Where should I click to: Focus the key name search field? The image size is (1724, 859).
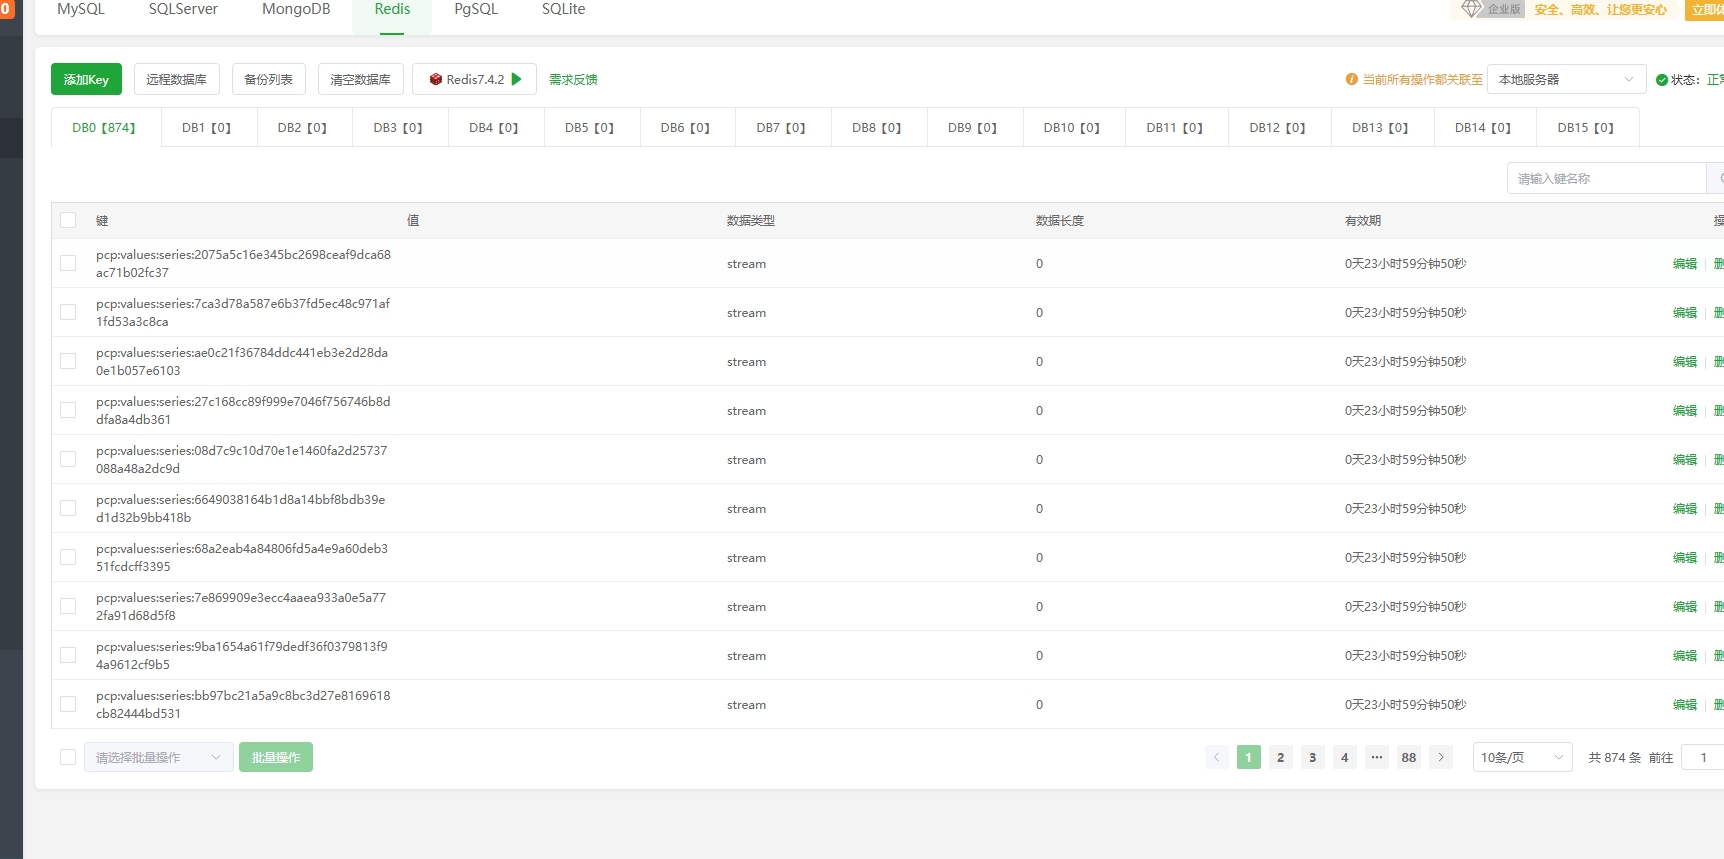(1606, 178)
